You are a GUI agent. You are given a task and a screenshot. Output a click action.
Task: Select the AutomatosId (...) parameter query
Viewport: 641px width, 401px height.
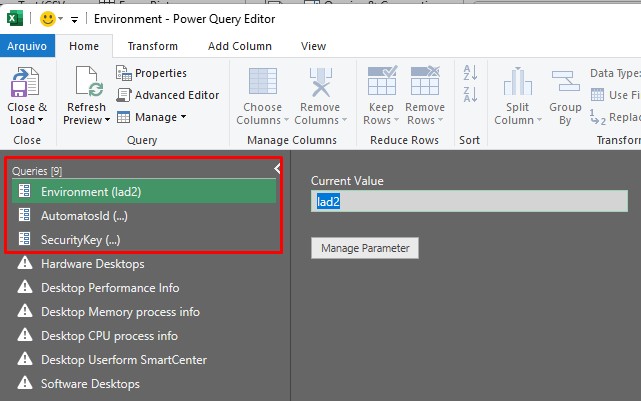[144, 215]
